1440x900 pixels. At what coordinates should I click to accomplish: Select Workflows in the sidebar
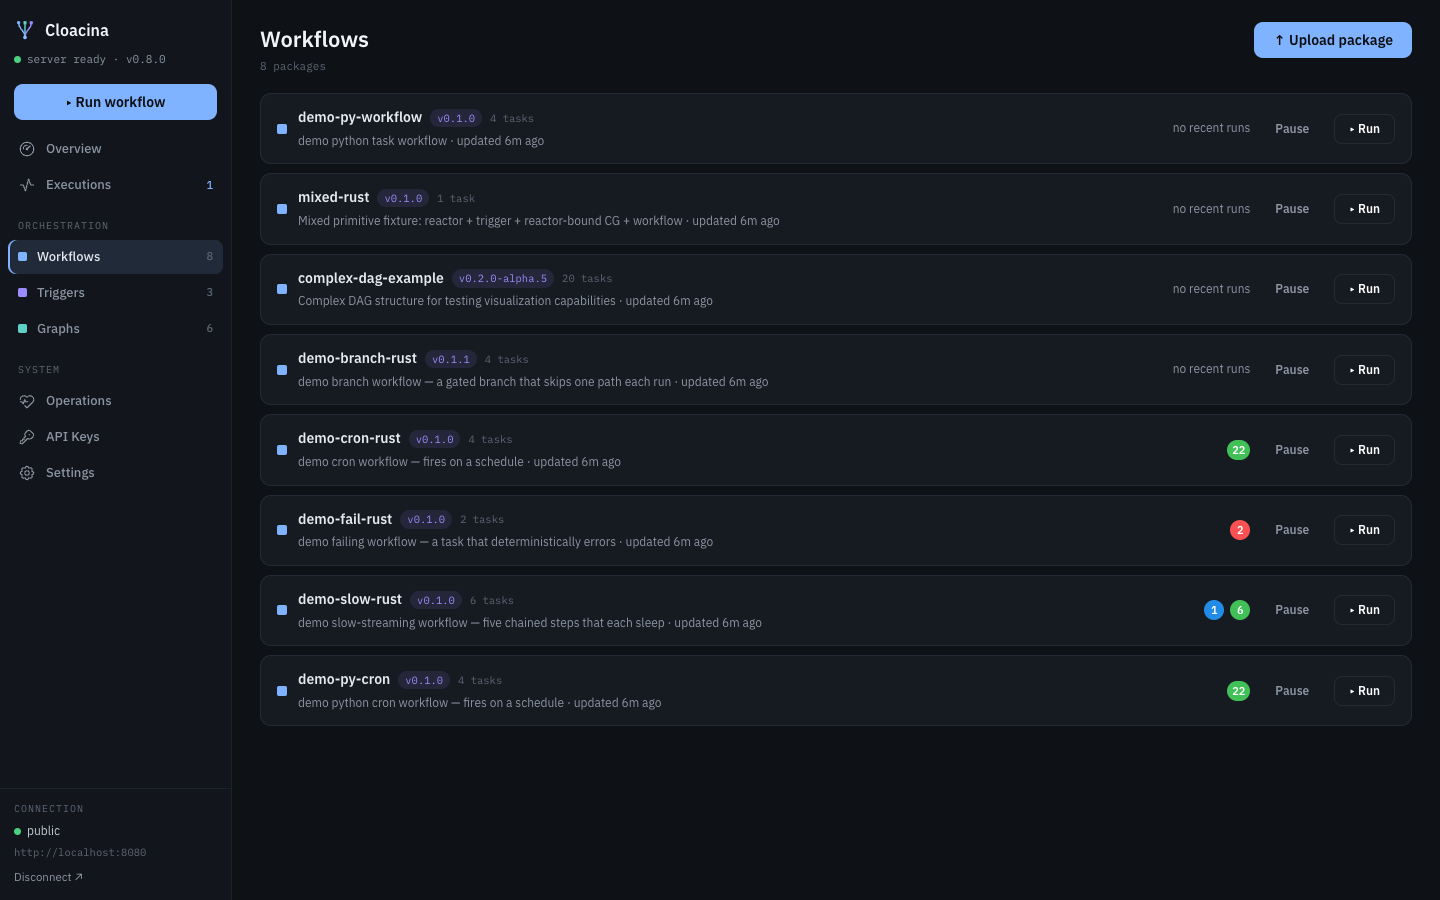tap(115, 257)
